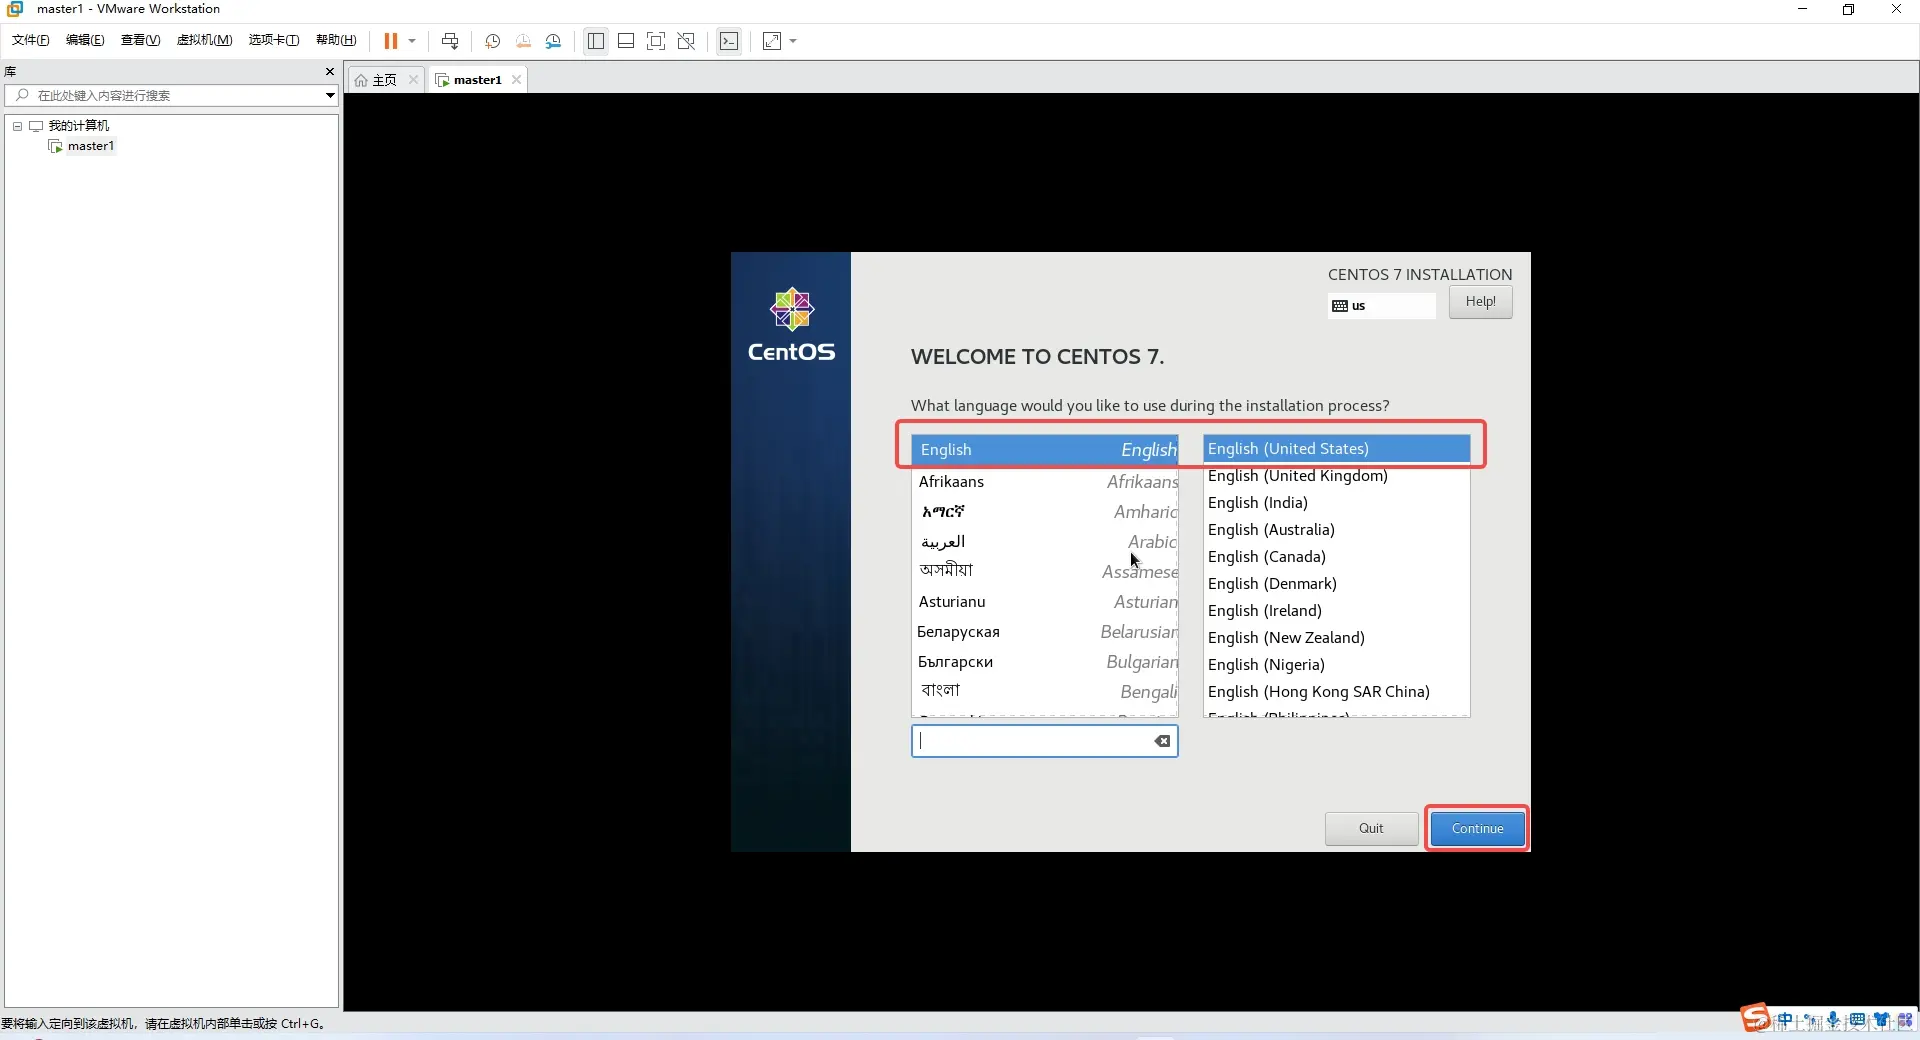
Task: Switch to Unity mode icon
Action: click(x=686, y=41)
